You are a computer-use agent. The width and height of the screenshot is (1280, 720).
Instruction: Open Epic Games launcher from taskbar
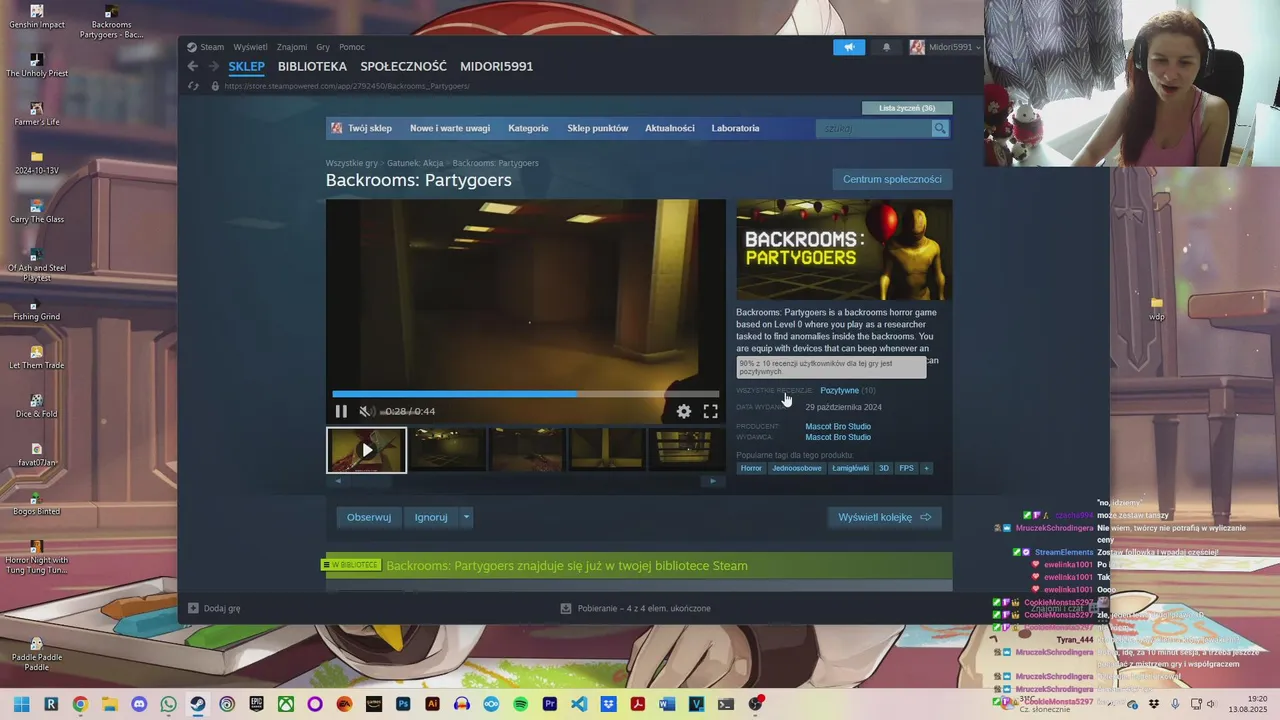click(256, 704)
